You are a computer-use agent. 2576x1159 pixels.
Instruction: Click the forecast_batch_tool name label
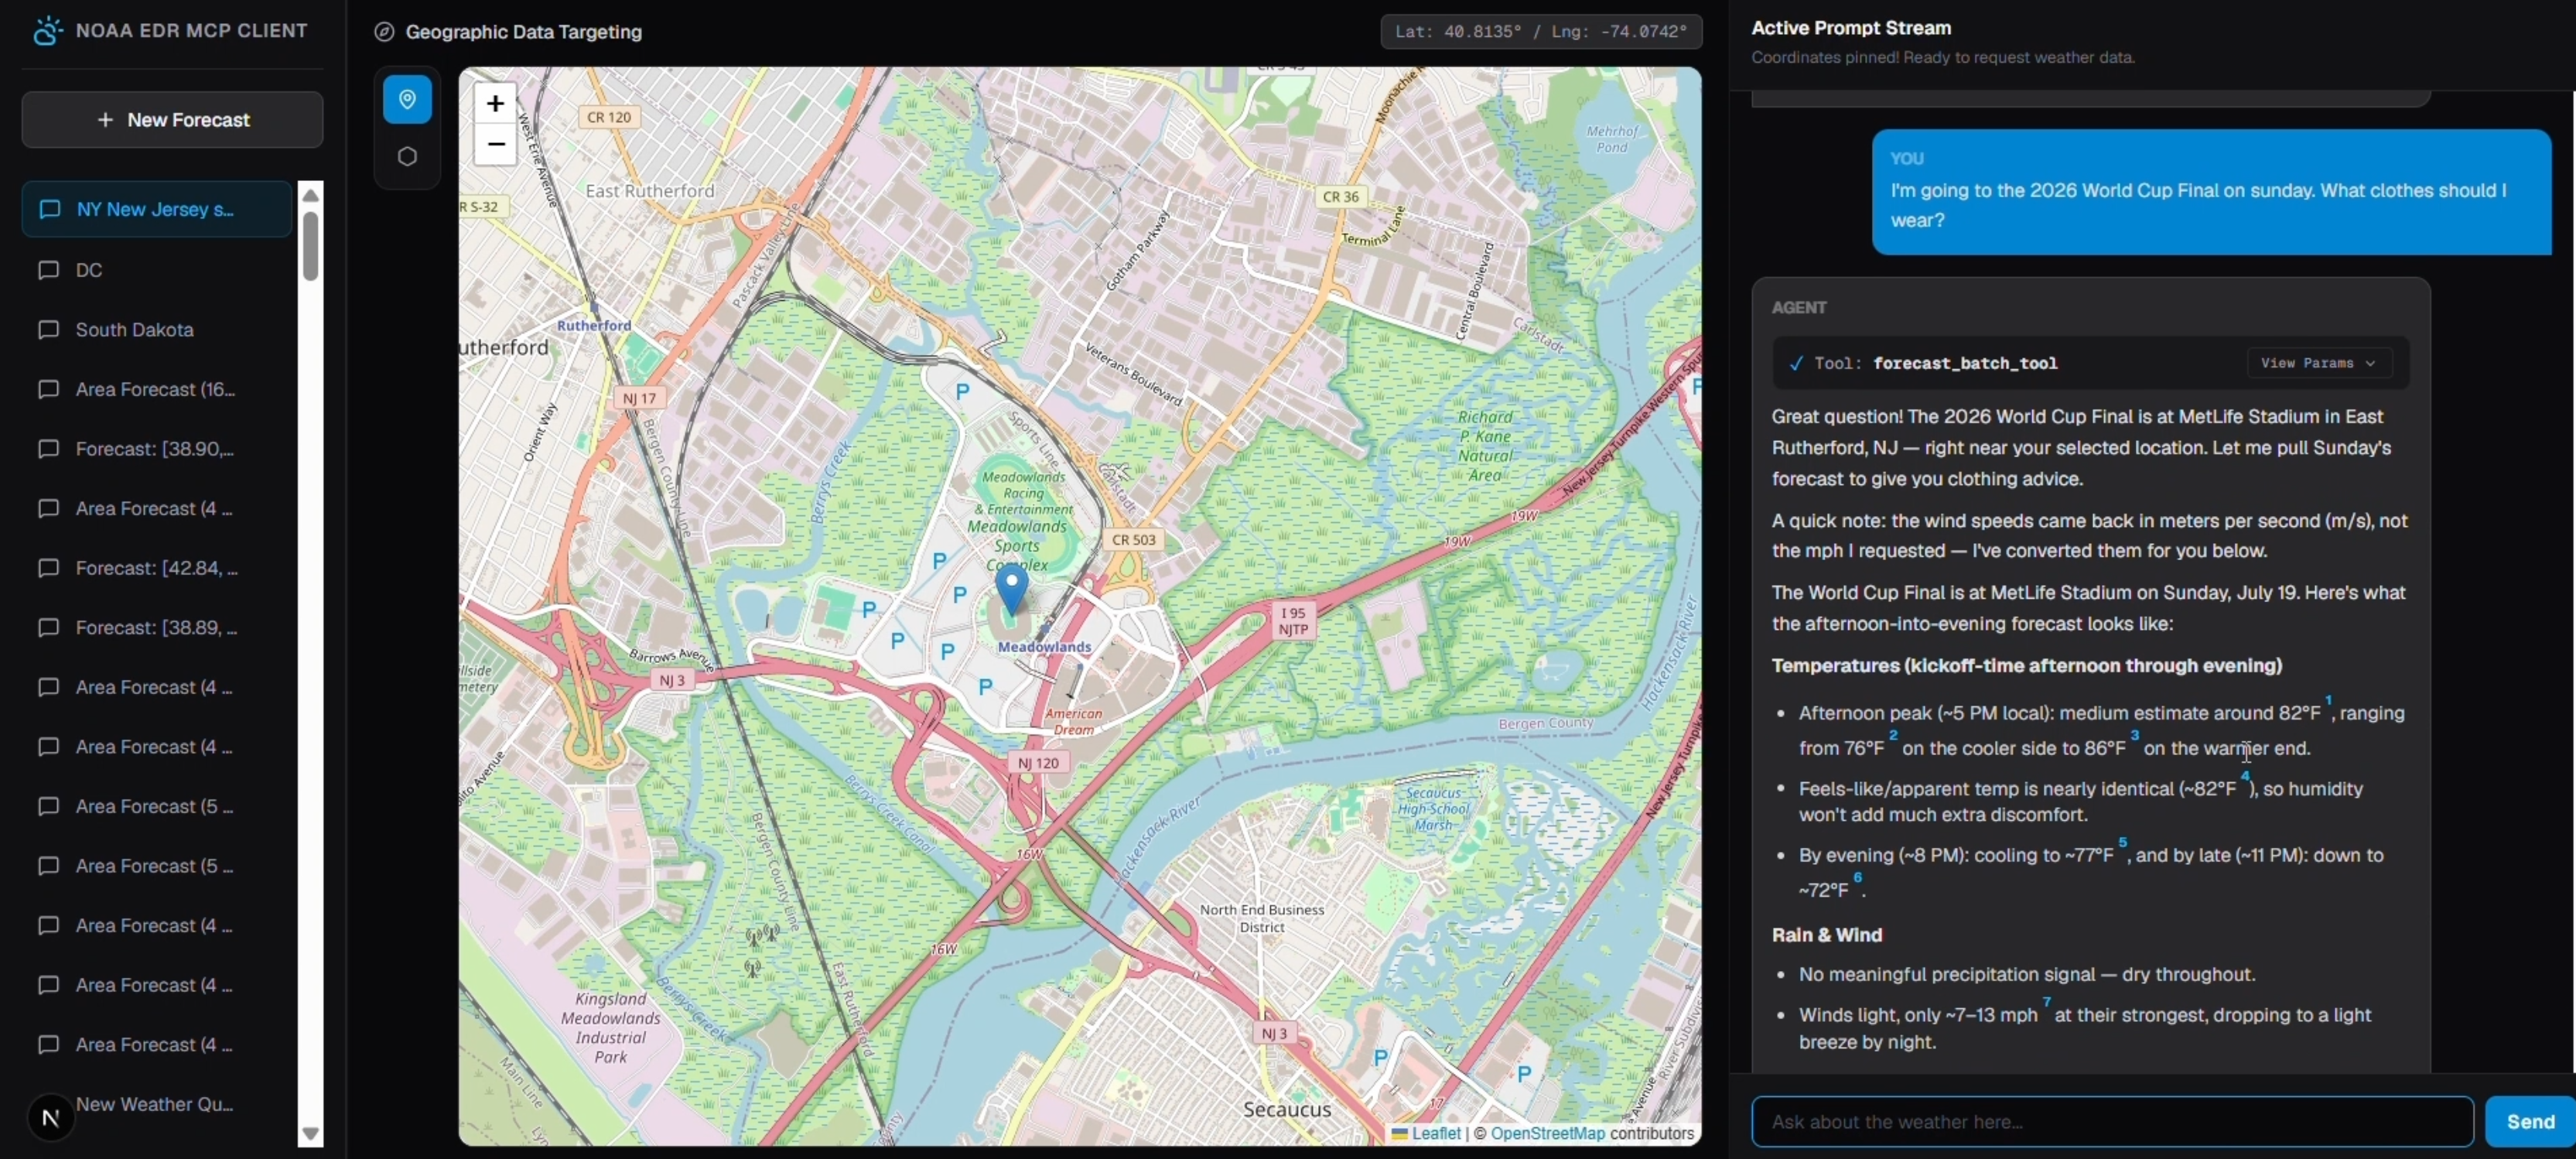[x=1965, y=363]
